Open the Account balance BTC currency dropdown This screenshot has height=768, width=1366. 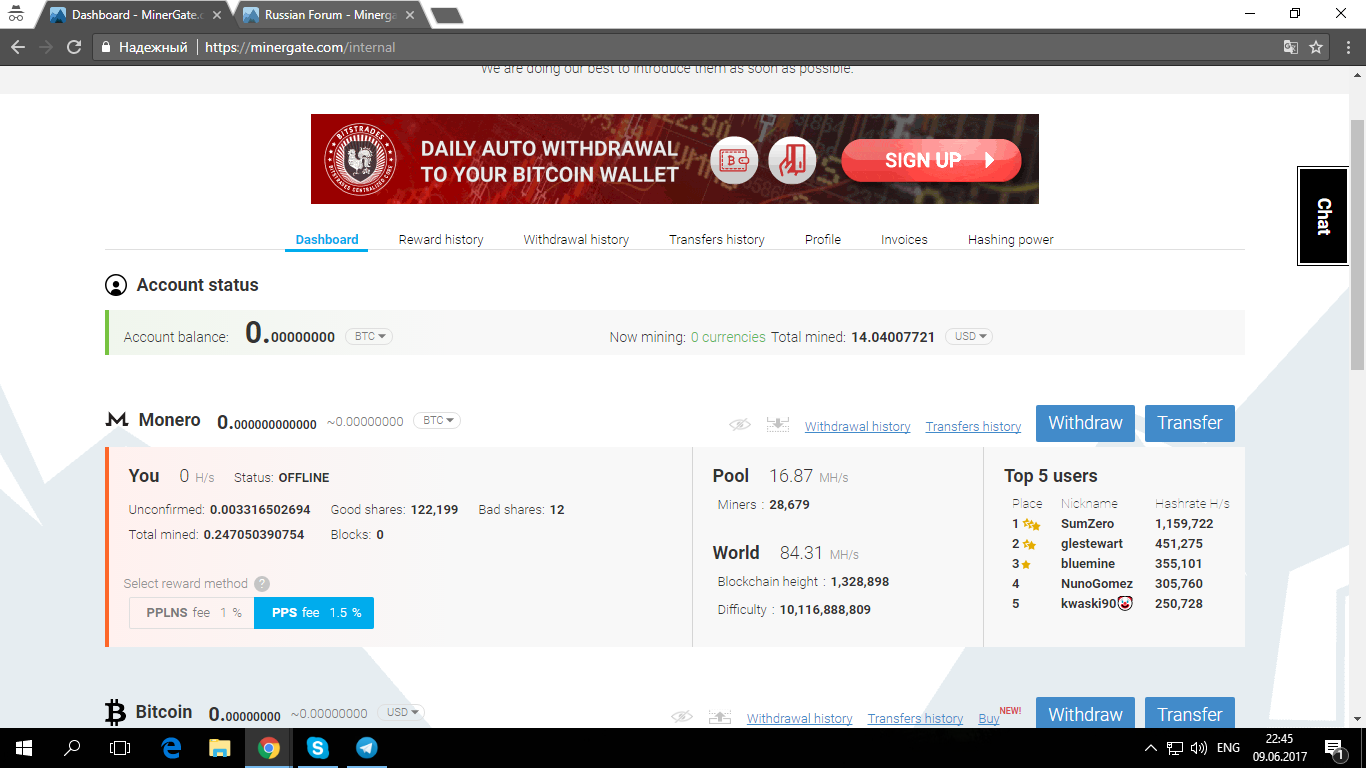coord(369,336)
